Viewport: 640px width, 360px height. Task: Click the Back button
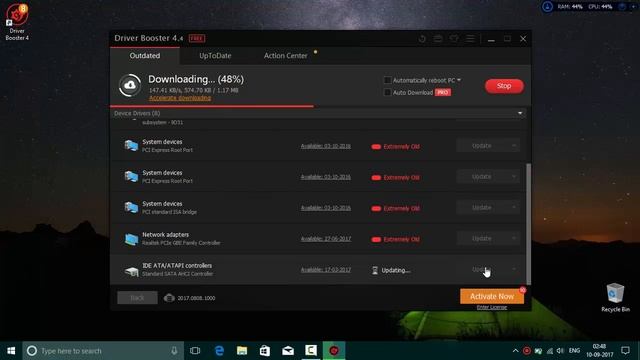[137, 298]
